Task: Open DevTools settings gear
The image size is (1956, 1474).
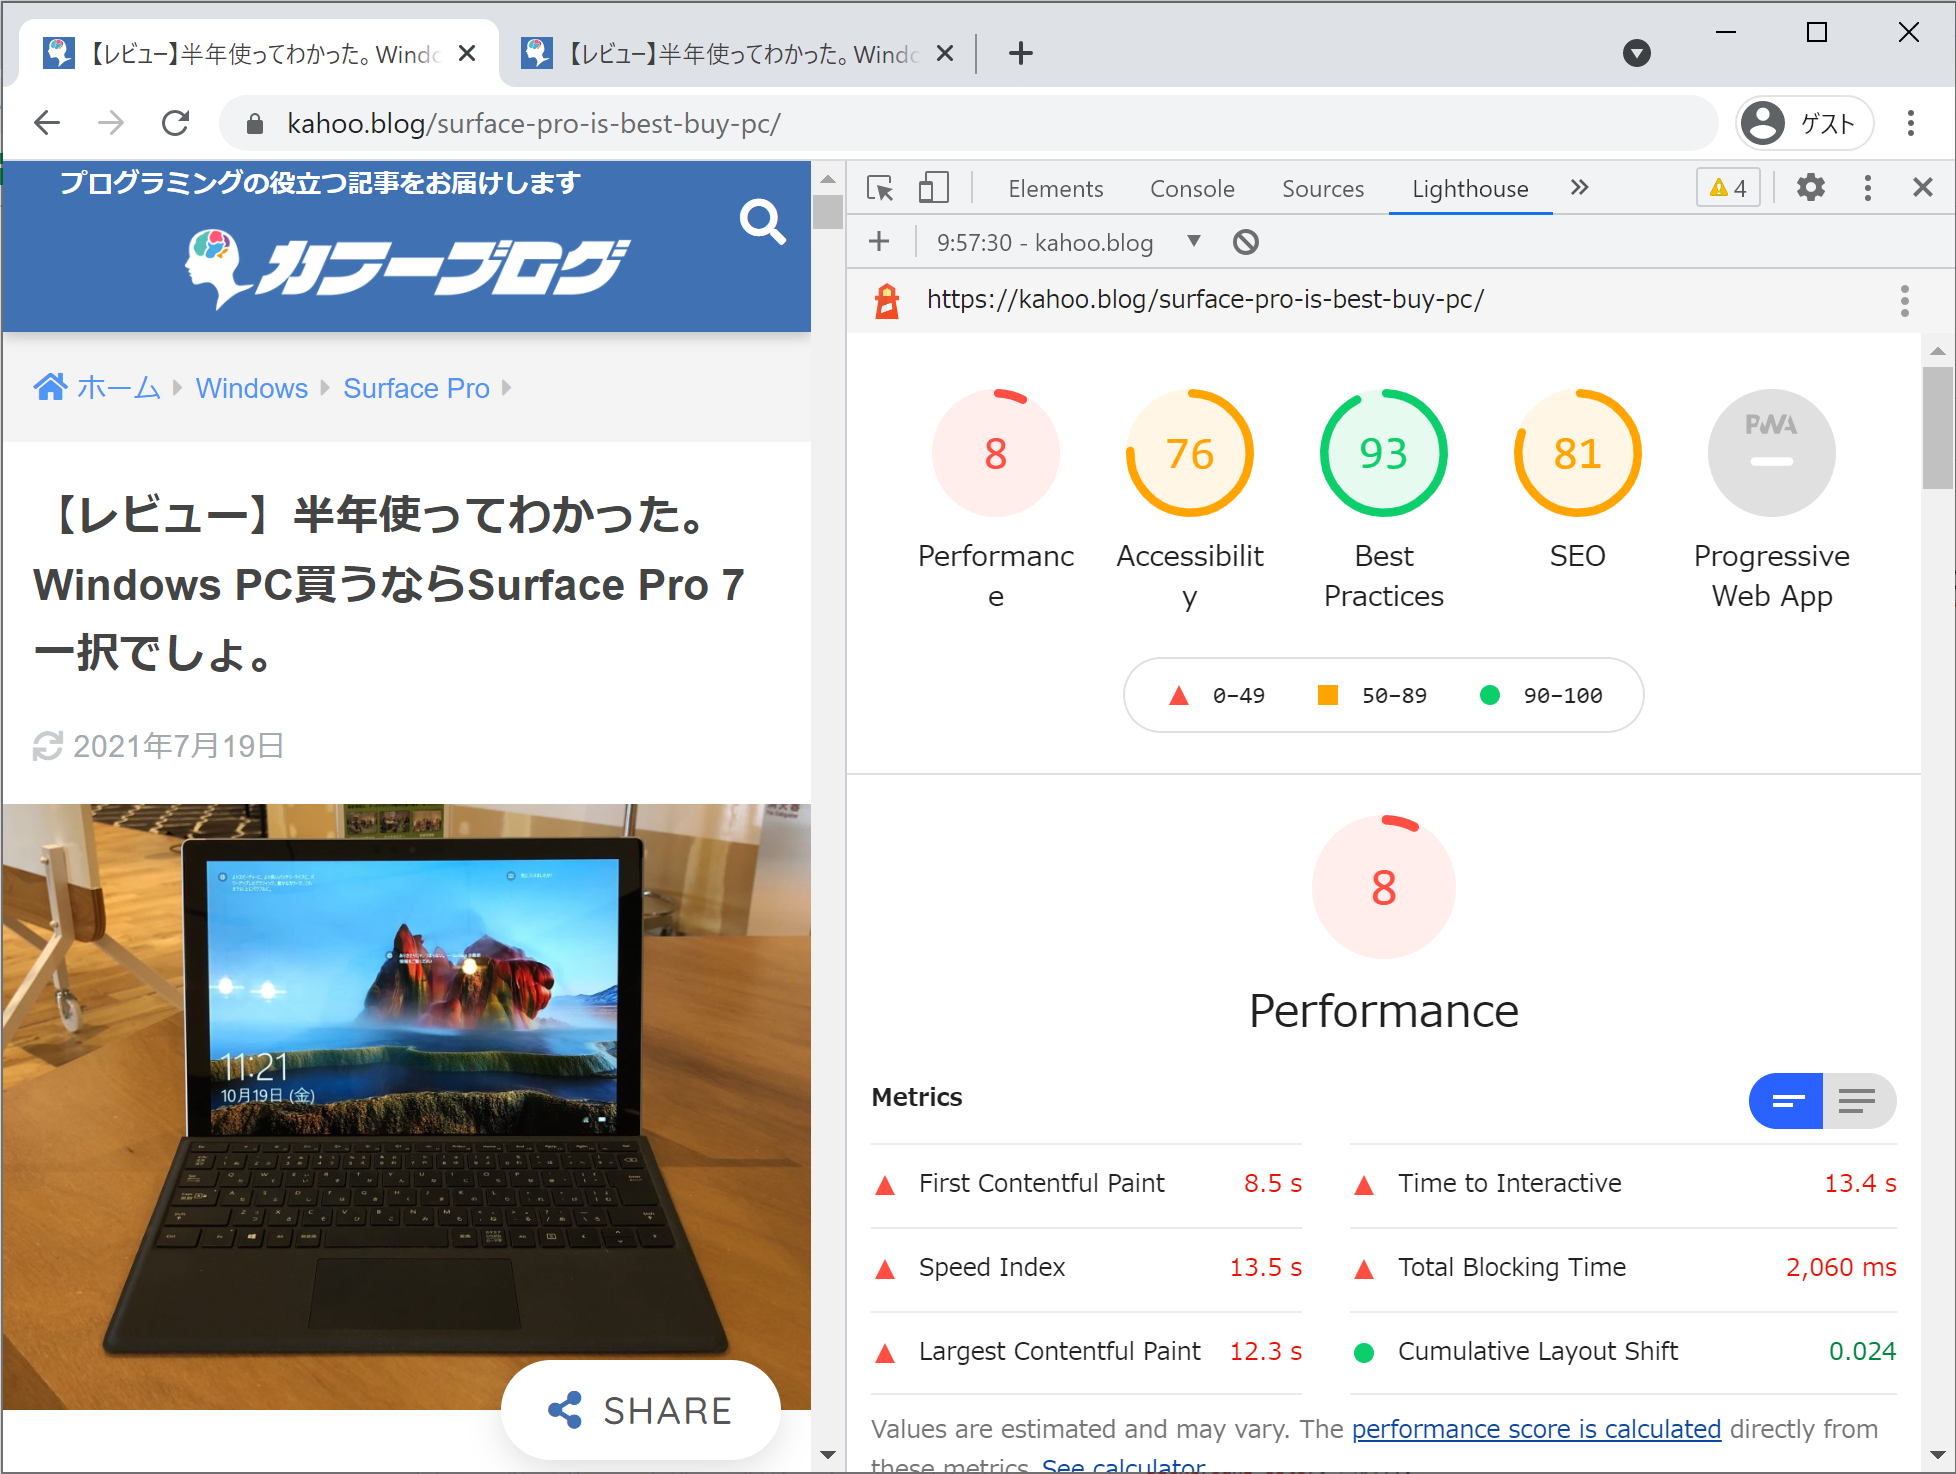Action: click(x=1810, y=188)
